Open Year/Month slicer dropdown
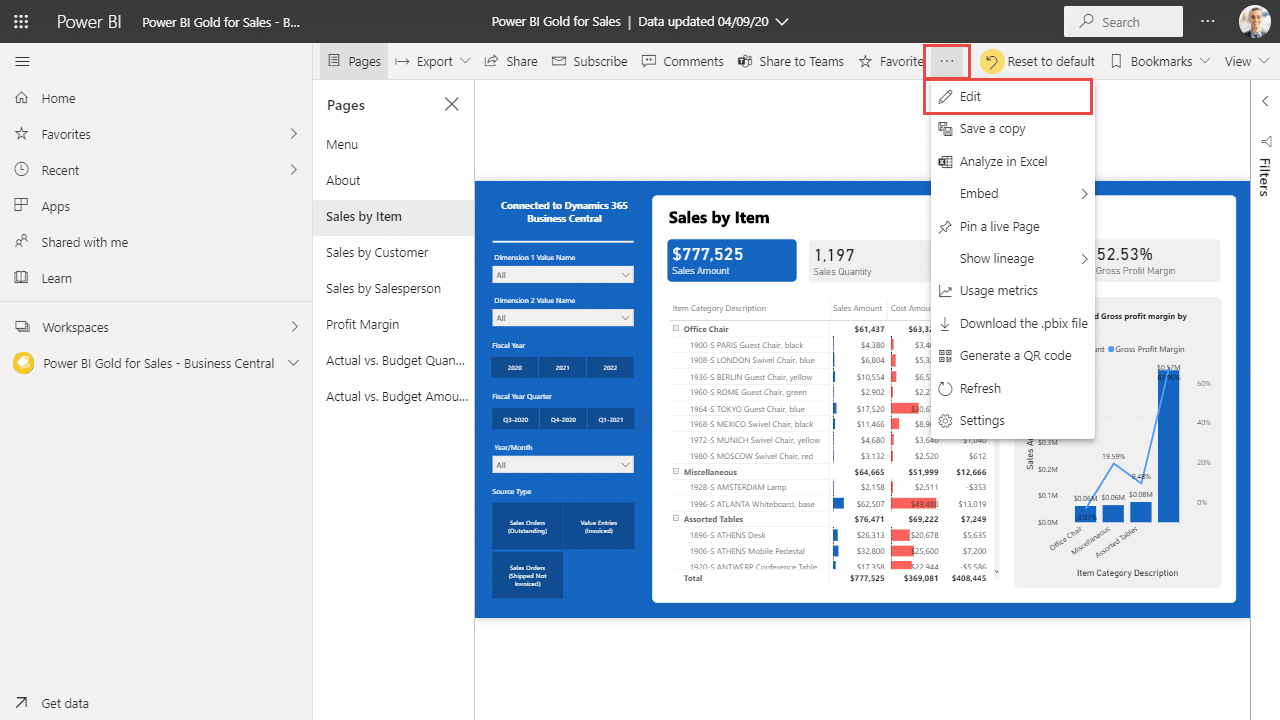Viewport: 1280px width, 720px height. 563,465
